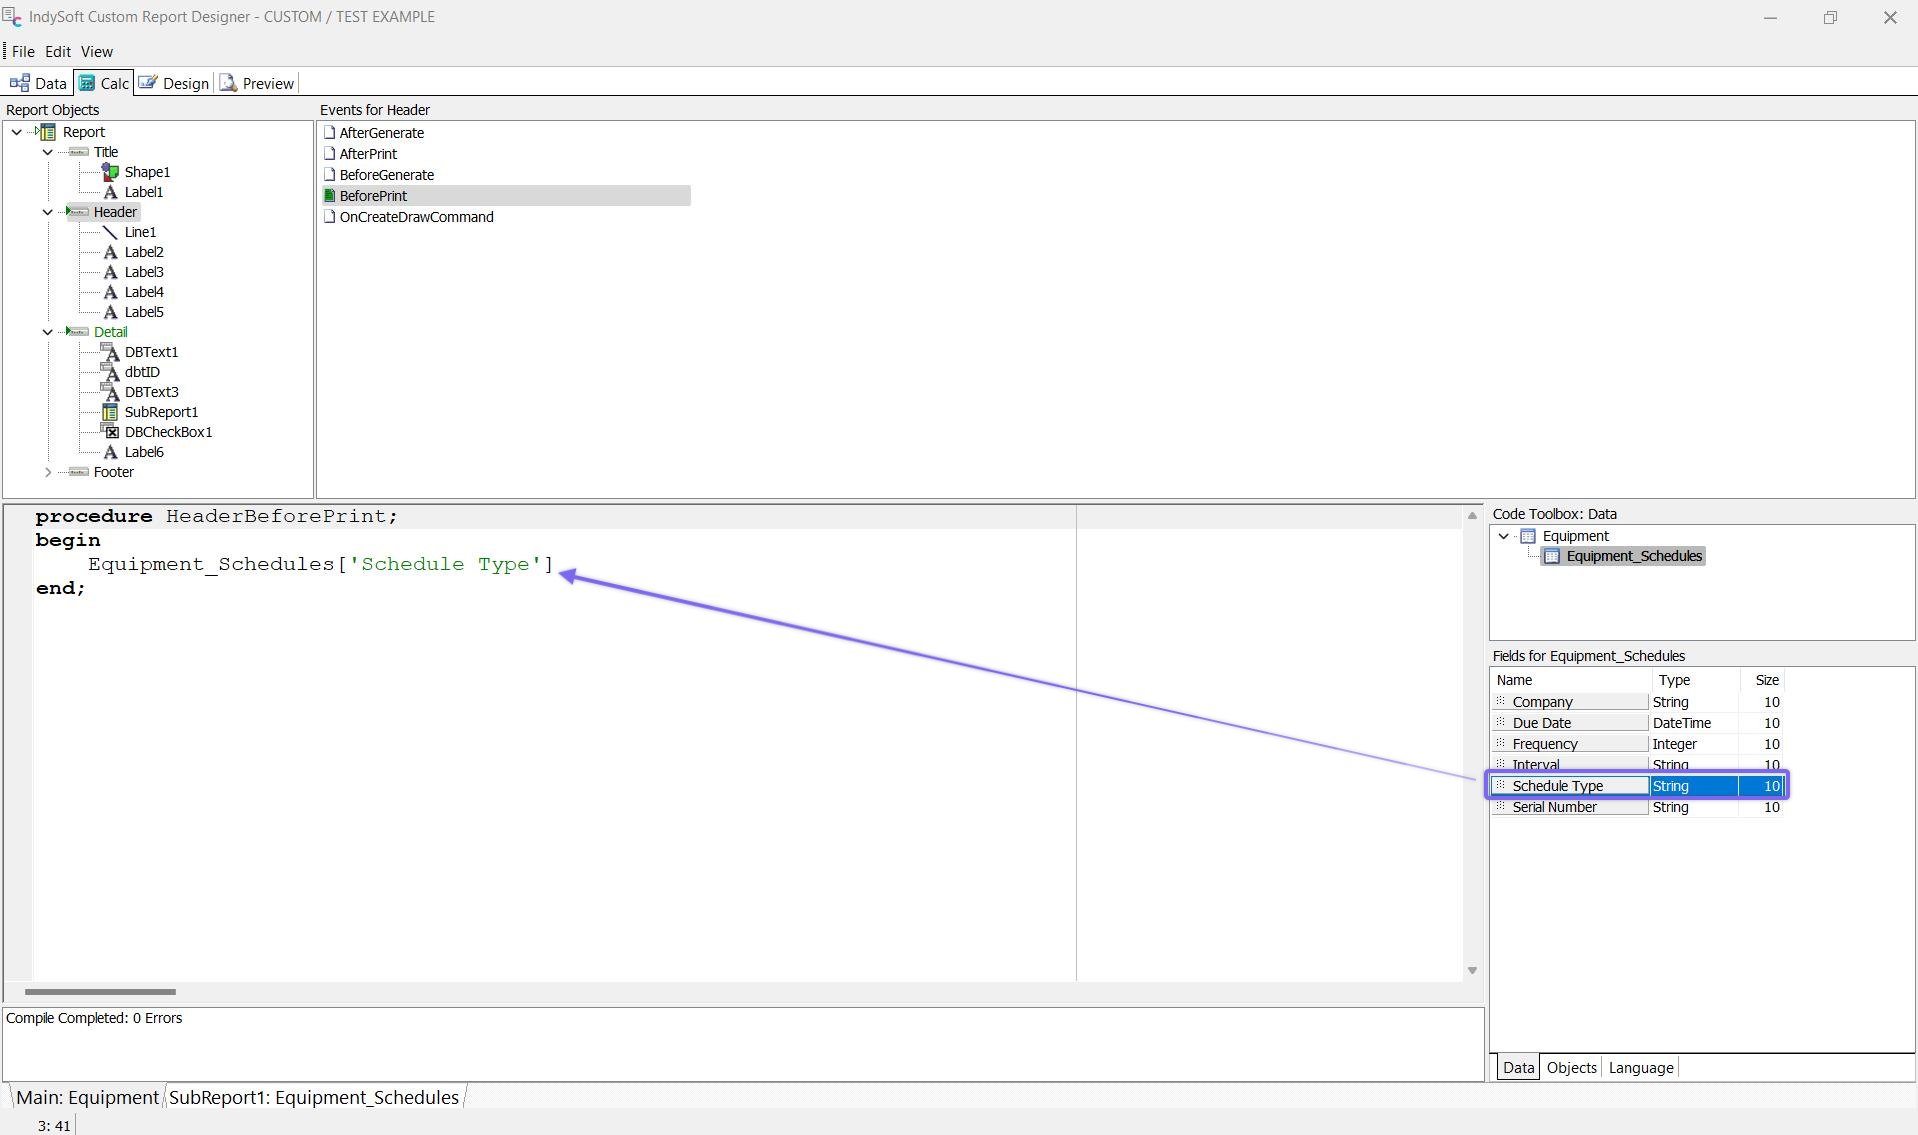Screen dimensions: 1918x1135
Task: Select the SubReport1: Equipment_Schedules tab
Action: [314, 1097]
